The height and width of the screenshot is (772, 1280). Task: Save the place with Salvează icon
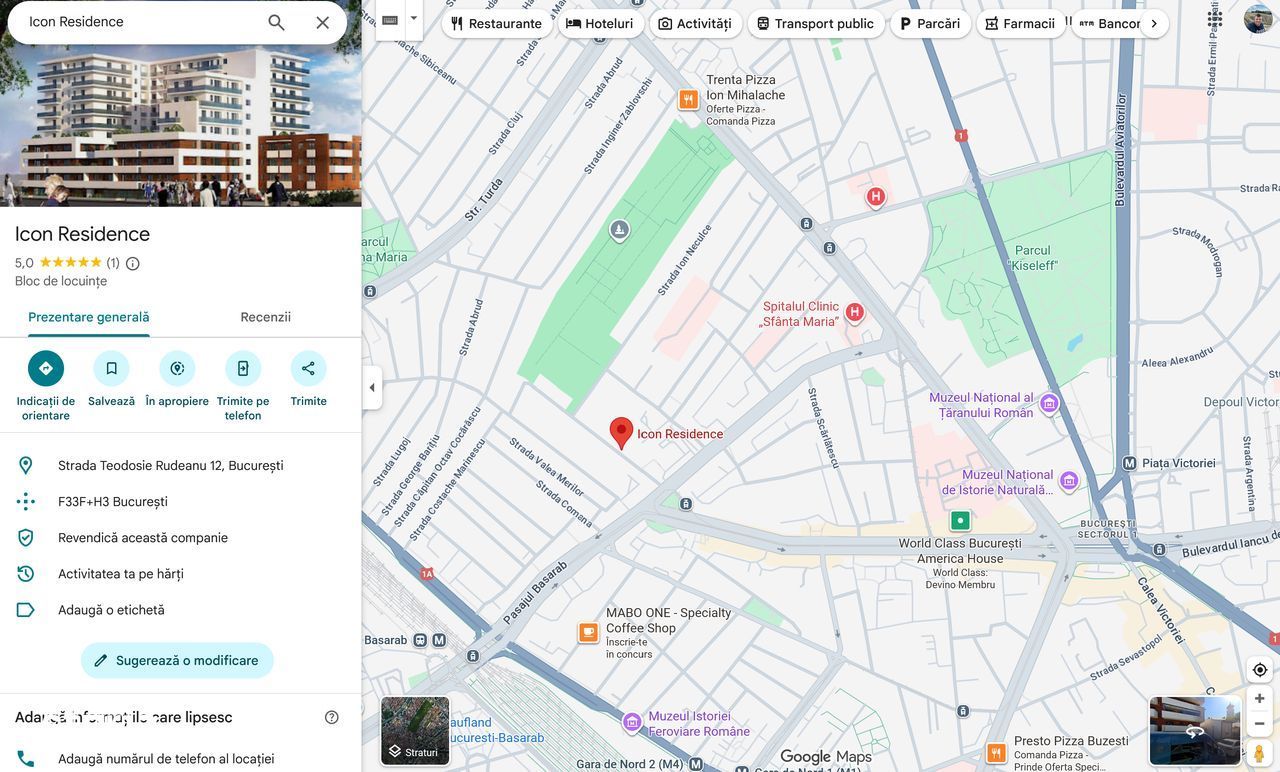coord(111,369)
